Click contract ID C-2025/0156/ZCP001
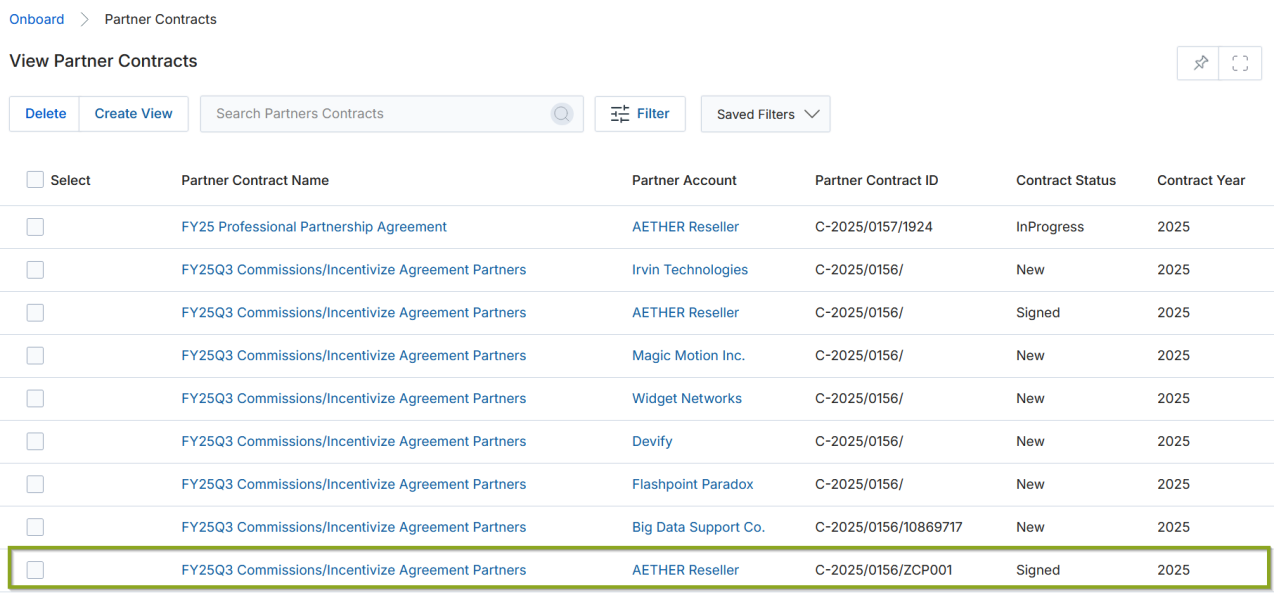1274x600 pixels. point(884,571)
